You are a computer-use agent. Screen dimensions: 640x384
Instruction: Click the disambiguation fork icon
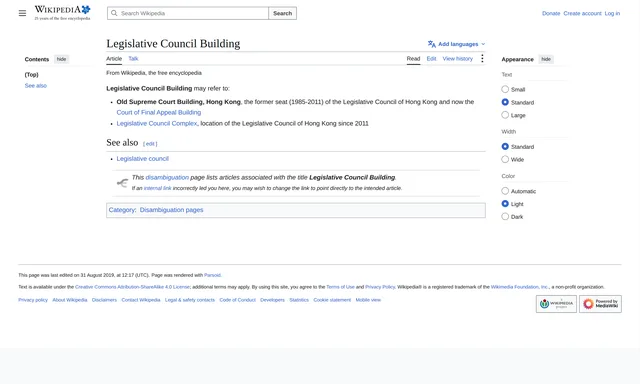122,183
